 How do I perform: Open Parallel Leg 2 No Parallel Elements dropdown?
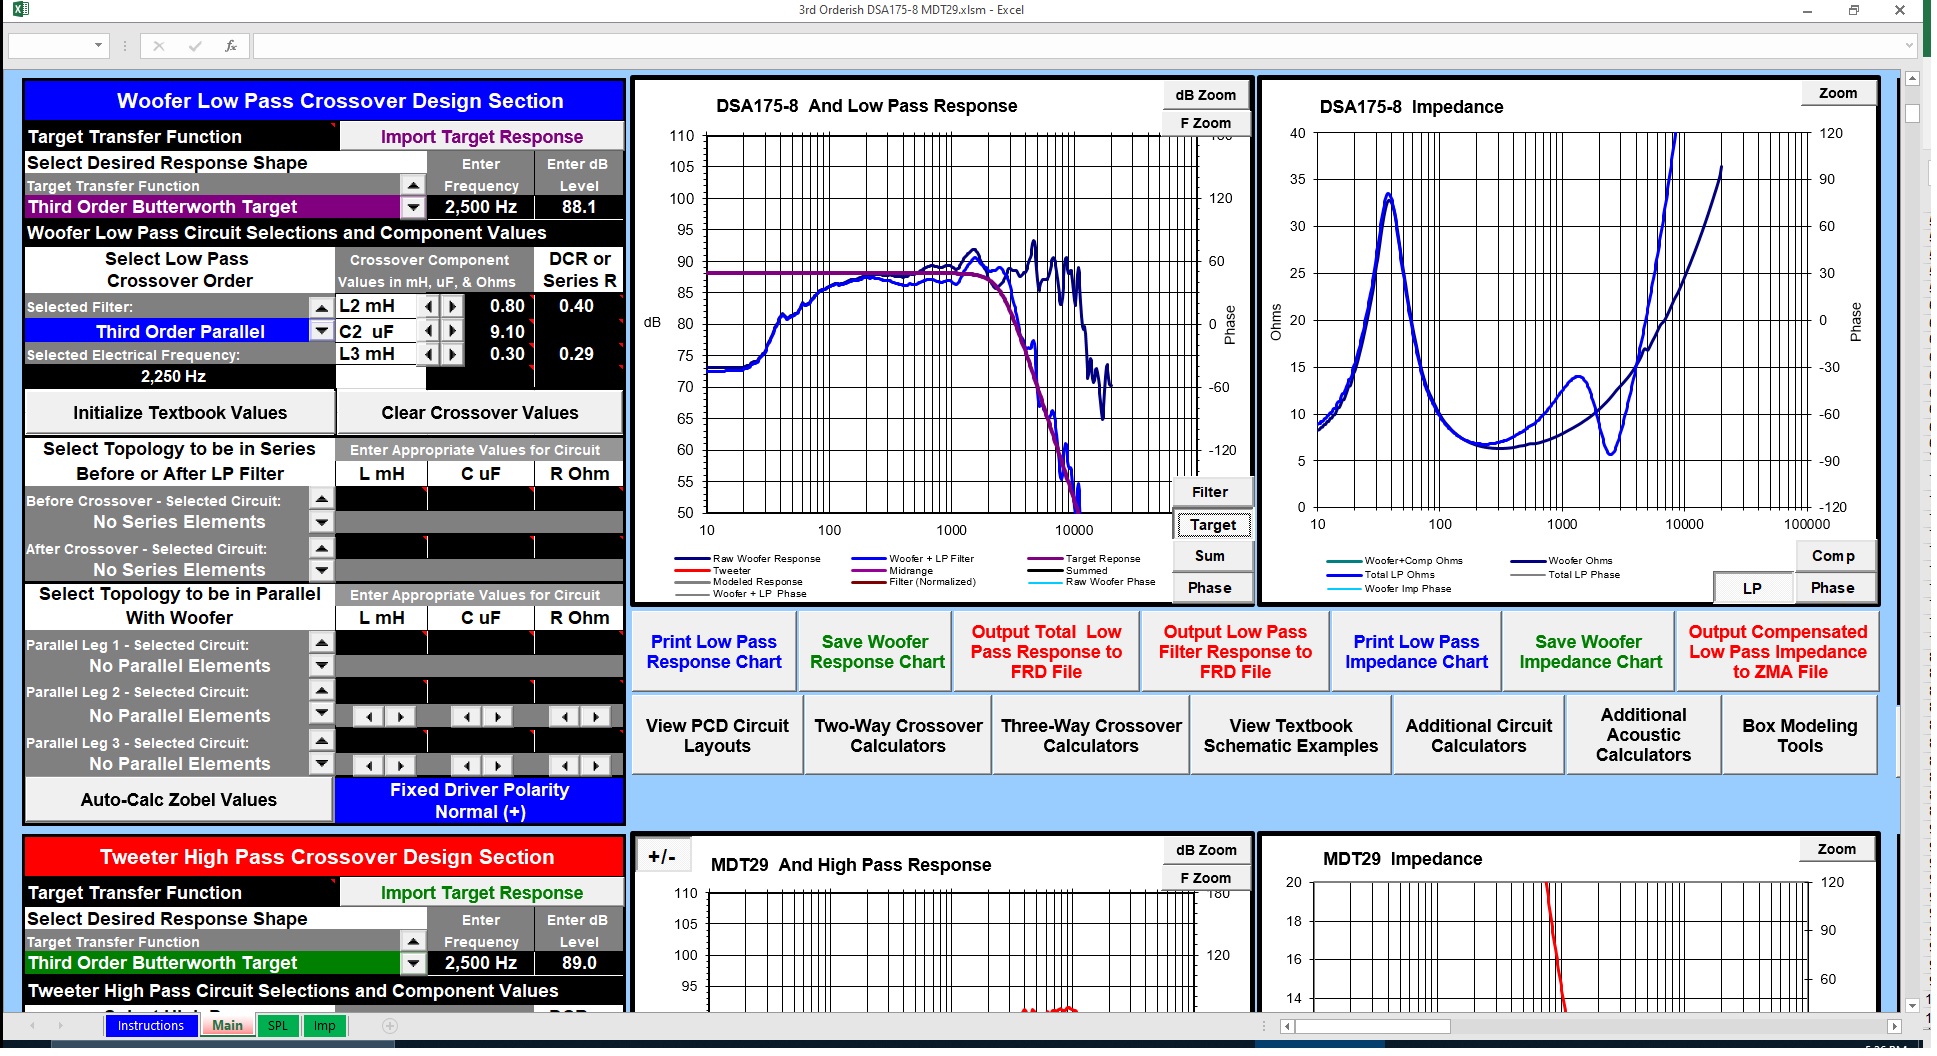(x=321, y=713)
